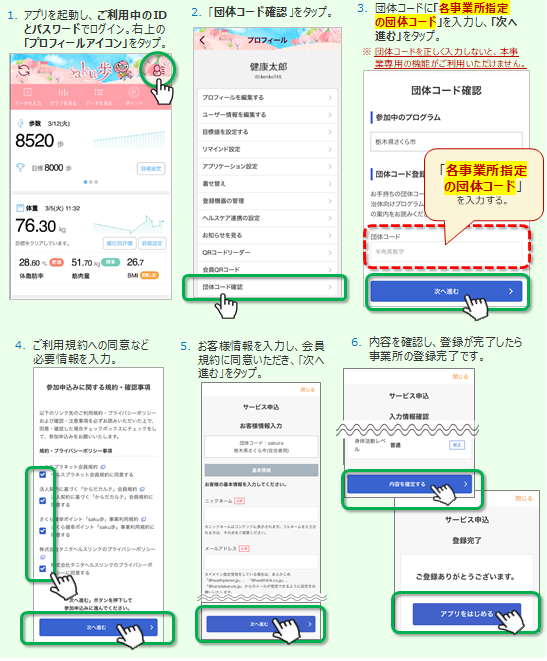Tap 団体コード：sakura info box

261,446
